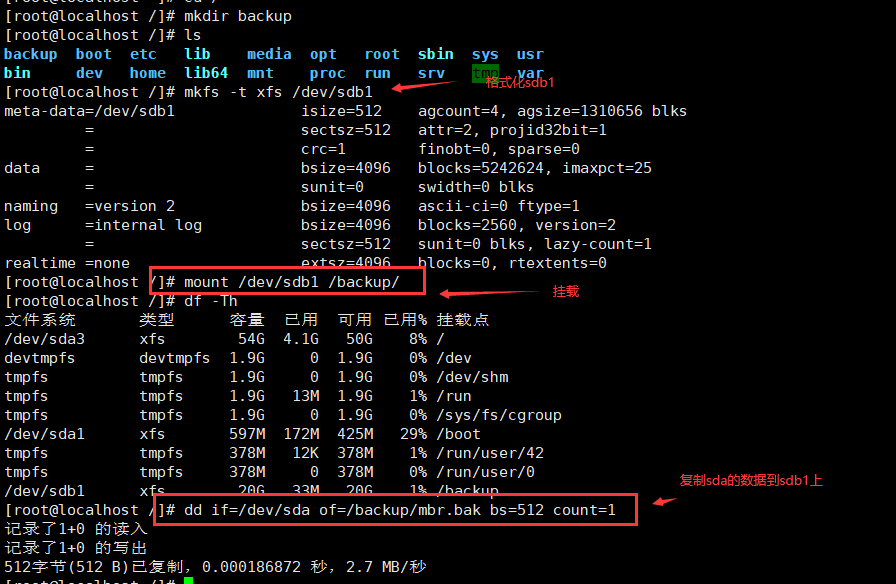Click '29%' usage of /boot

pos(413,434)
